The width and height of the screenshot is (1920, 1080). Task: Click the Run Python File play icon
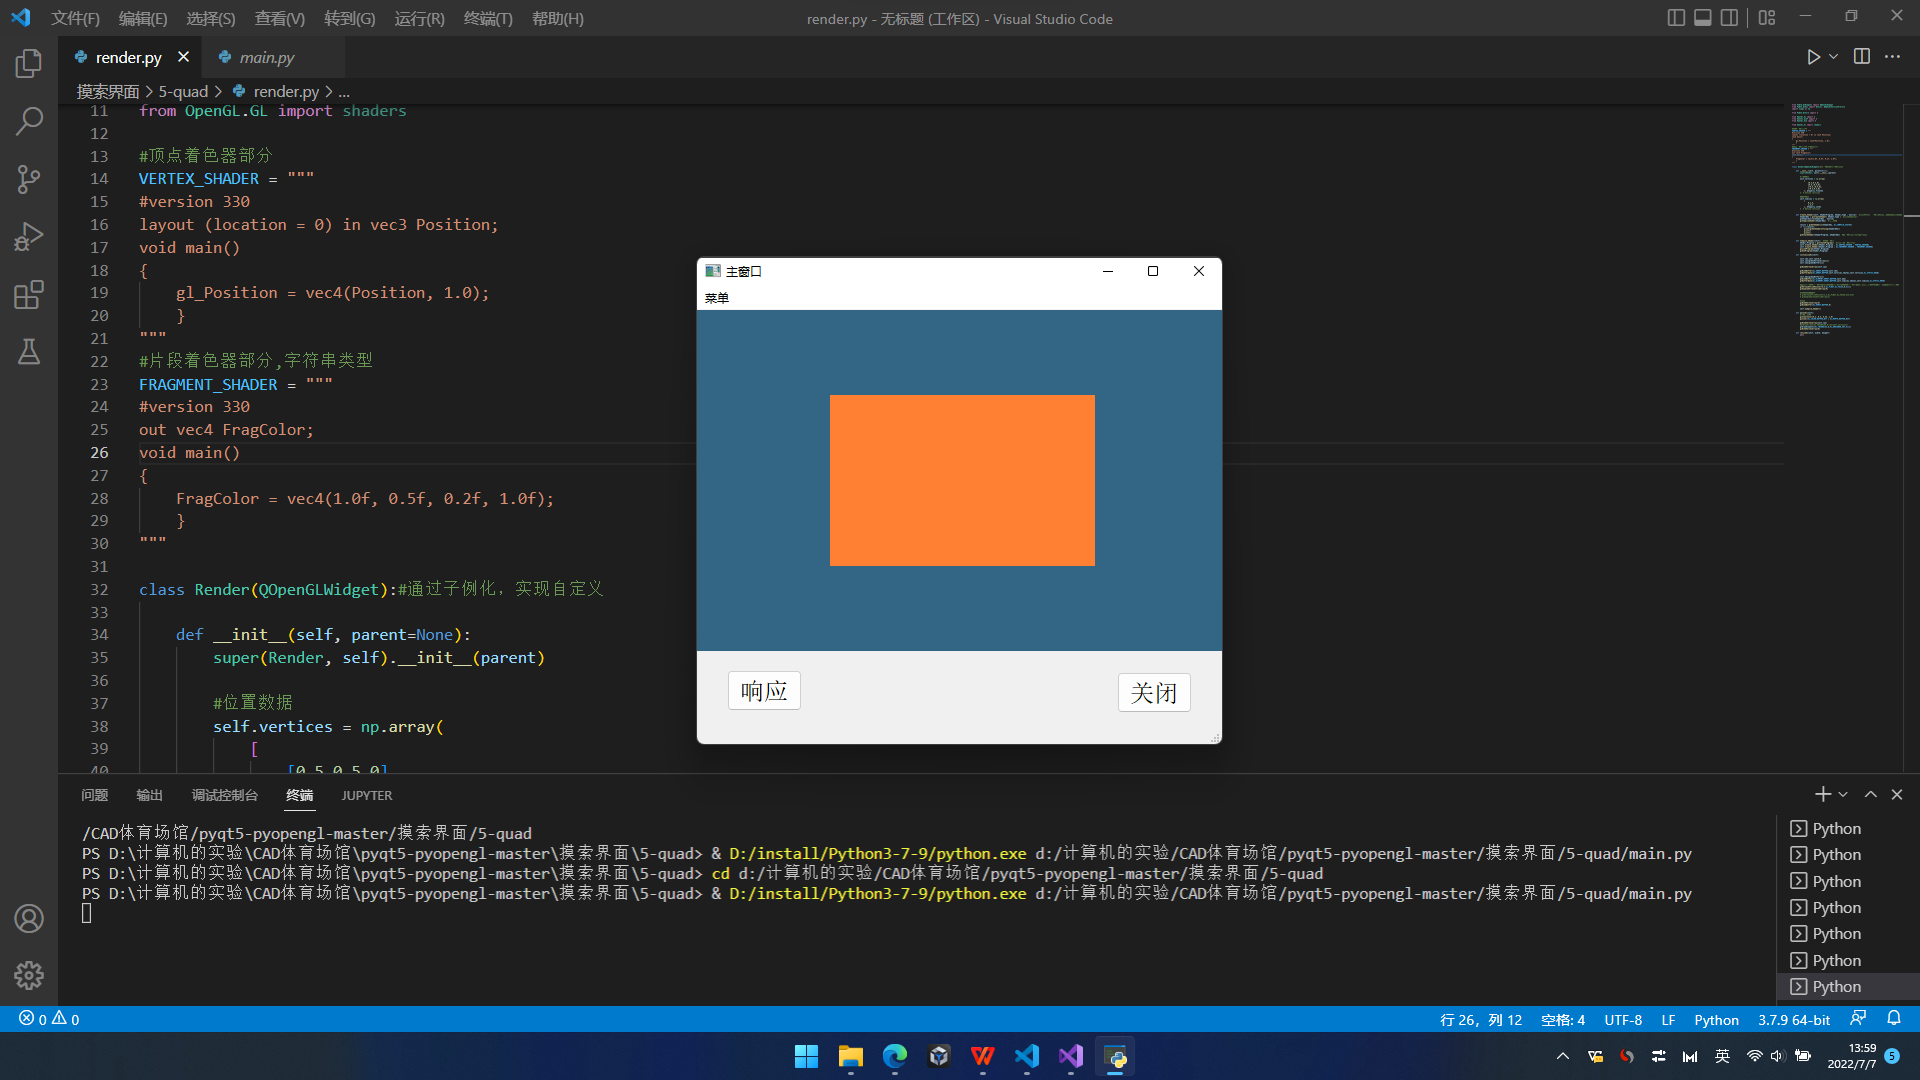tap(1813, 57)
